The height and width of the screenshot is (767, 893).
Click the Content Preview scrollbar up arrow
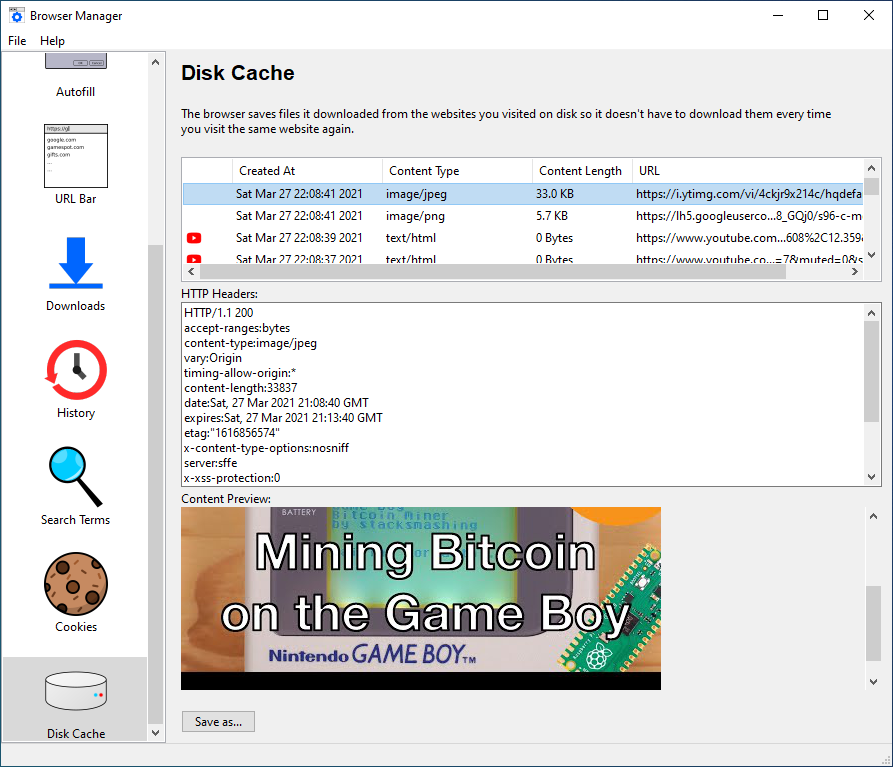(x=873, y=516)
